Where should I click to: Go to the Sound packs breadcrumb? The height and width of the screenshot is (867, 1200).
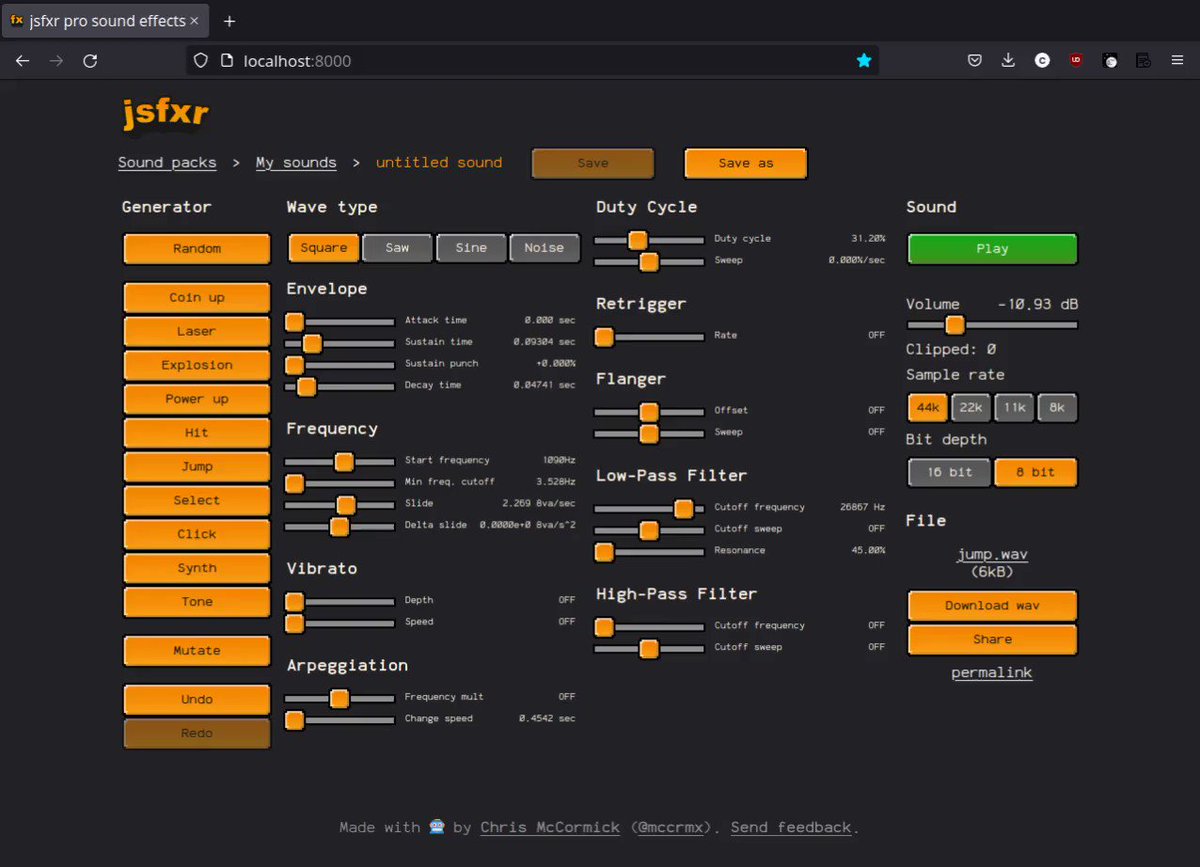click(167, 163)
